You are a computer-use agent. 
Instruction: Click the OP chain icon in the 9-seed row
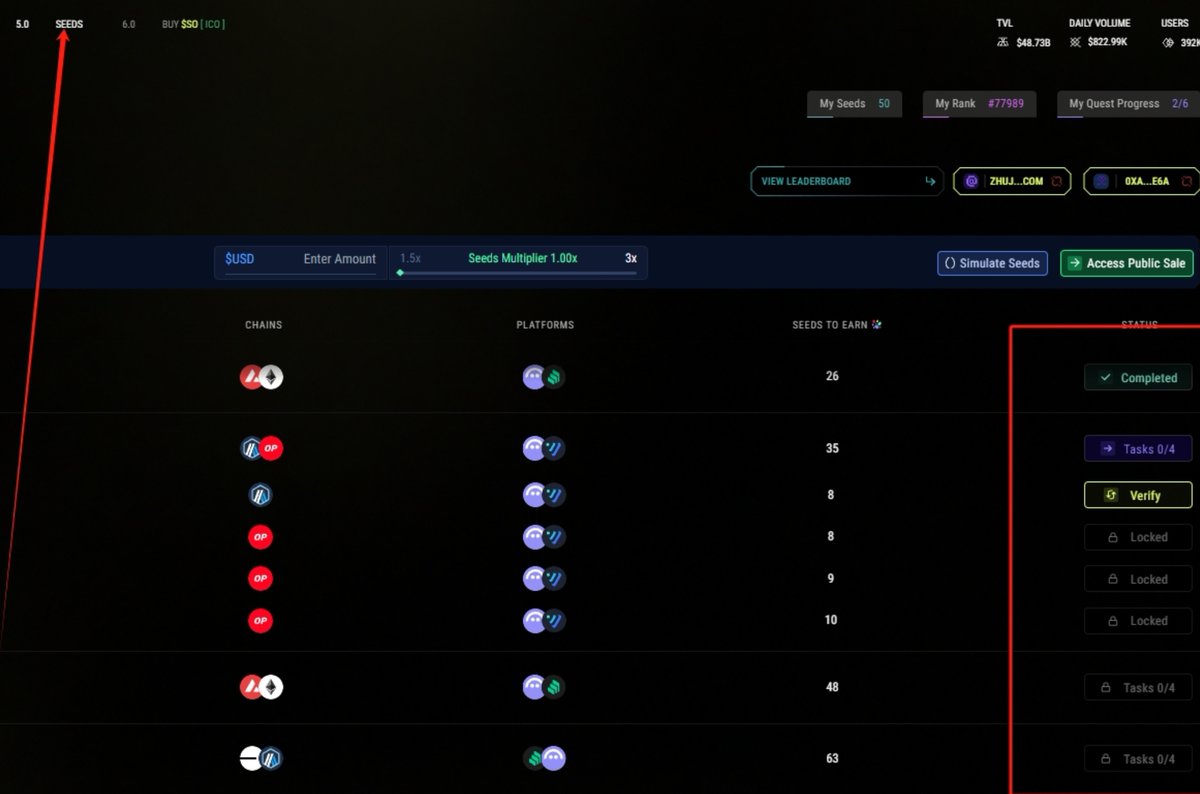[260, 579]
